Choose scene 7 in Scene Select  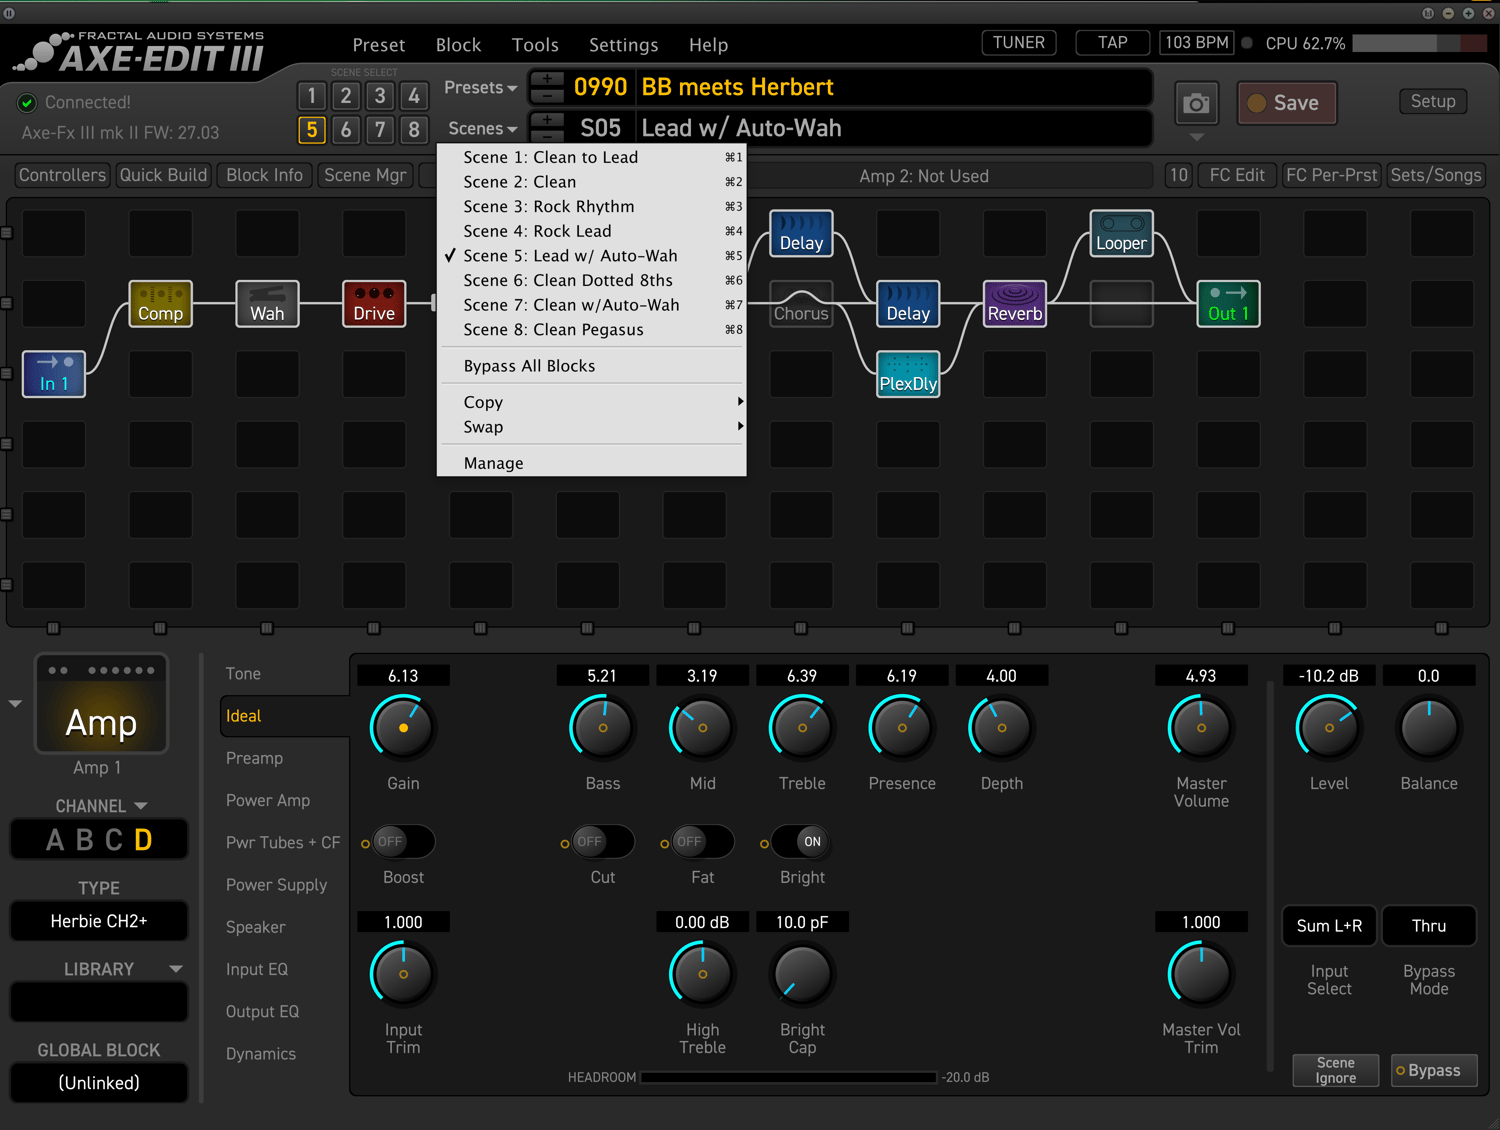point(380,130)
